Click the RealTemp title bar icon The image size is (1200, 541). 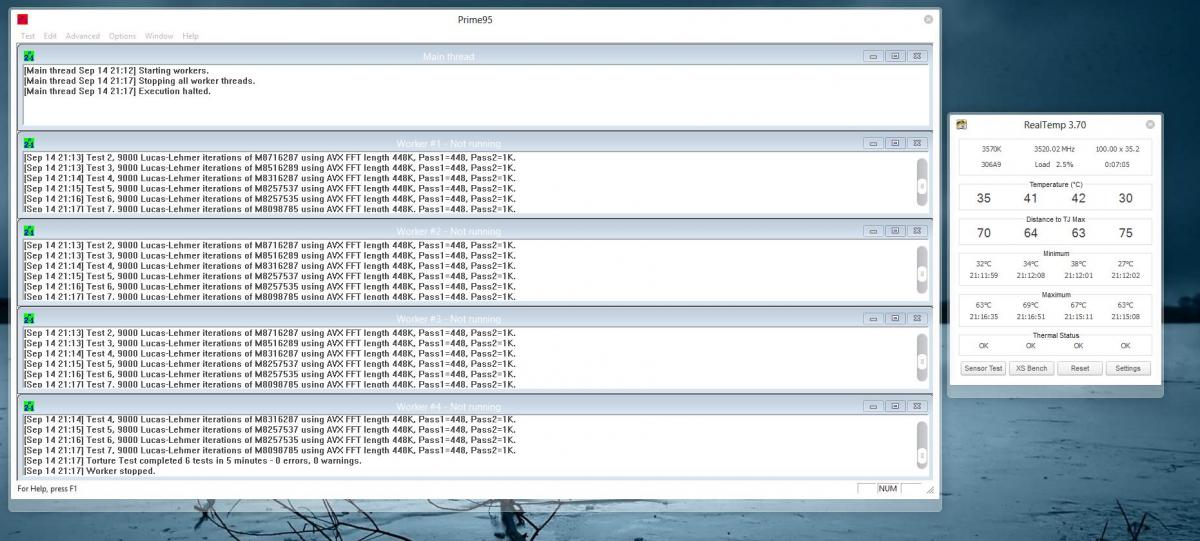pos(962,125)
